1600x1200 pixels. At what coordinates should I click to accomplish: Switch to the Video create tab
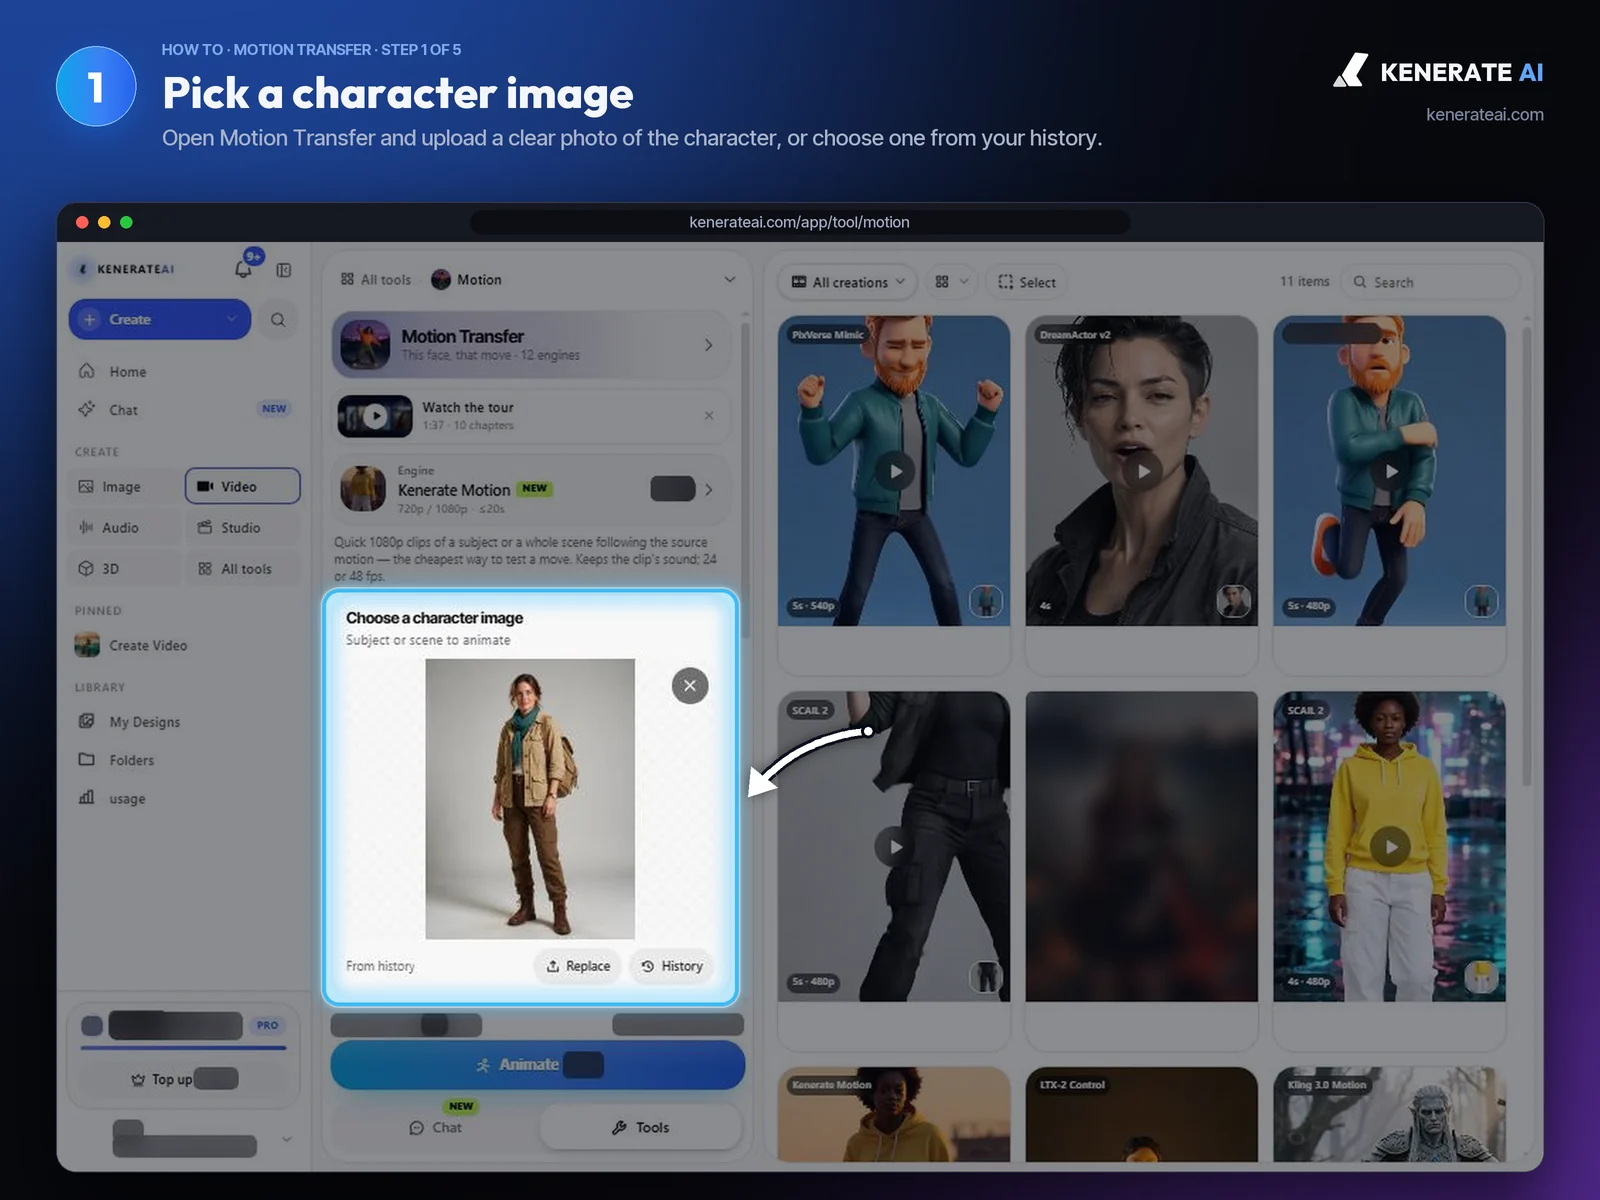click(242, 486)
